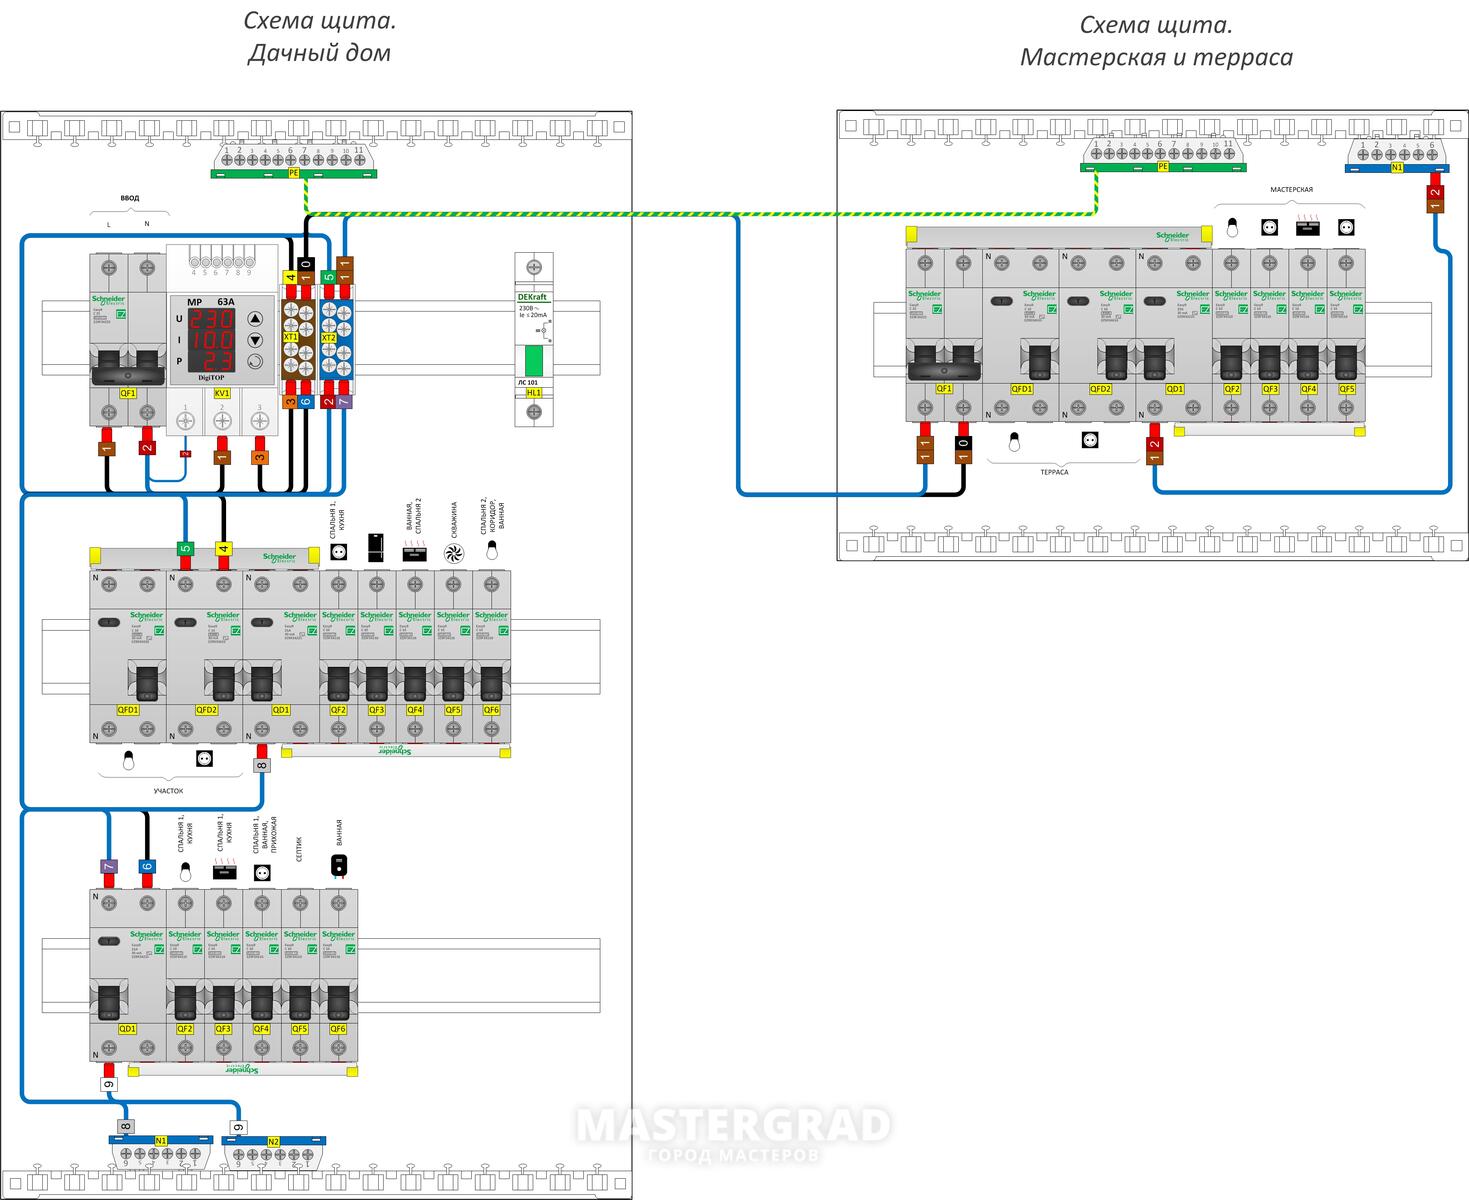Click the down arrow on DigiTOP relay
The image size is (1469, 1200).
click(x=255, y=341)
